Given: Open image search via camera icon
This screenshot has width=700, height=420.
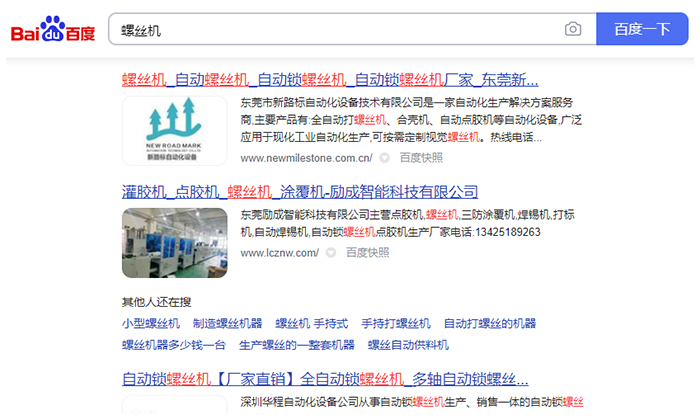Looking at the screenshot, I should (x=572, y=30).
